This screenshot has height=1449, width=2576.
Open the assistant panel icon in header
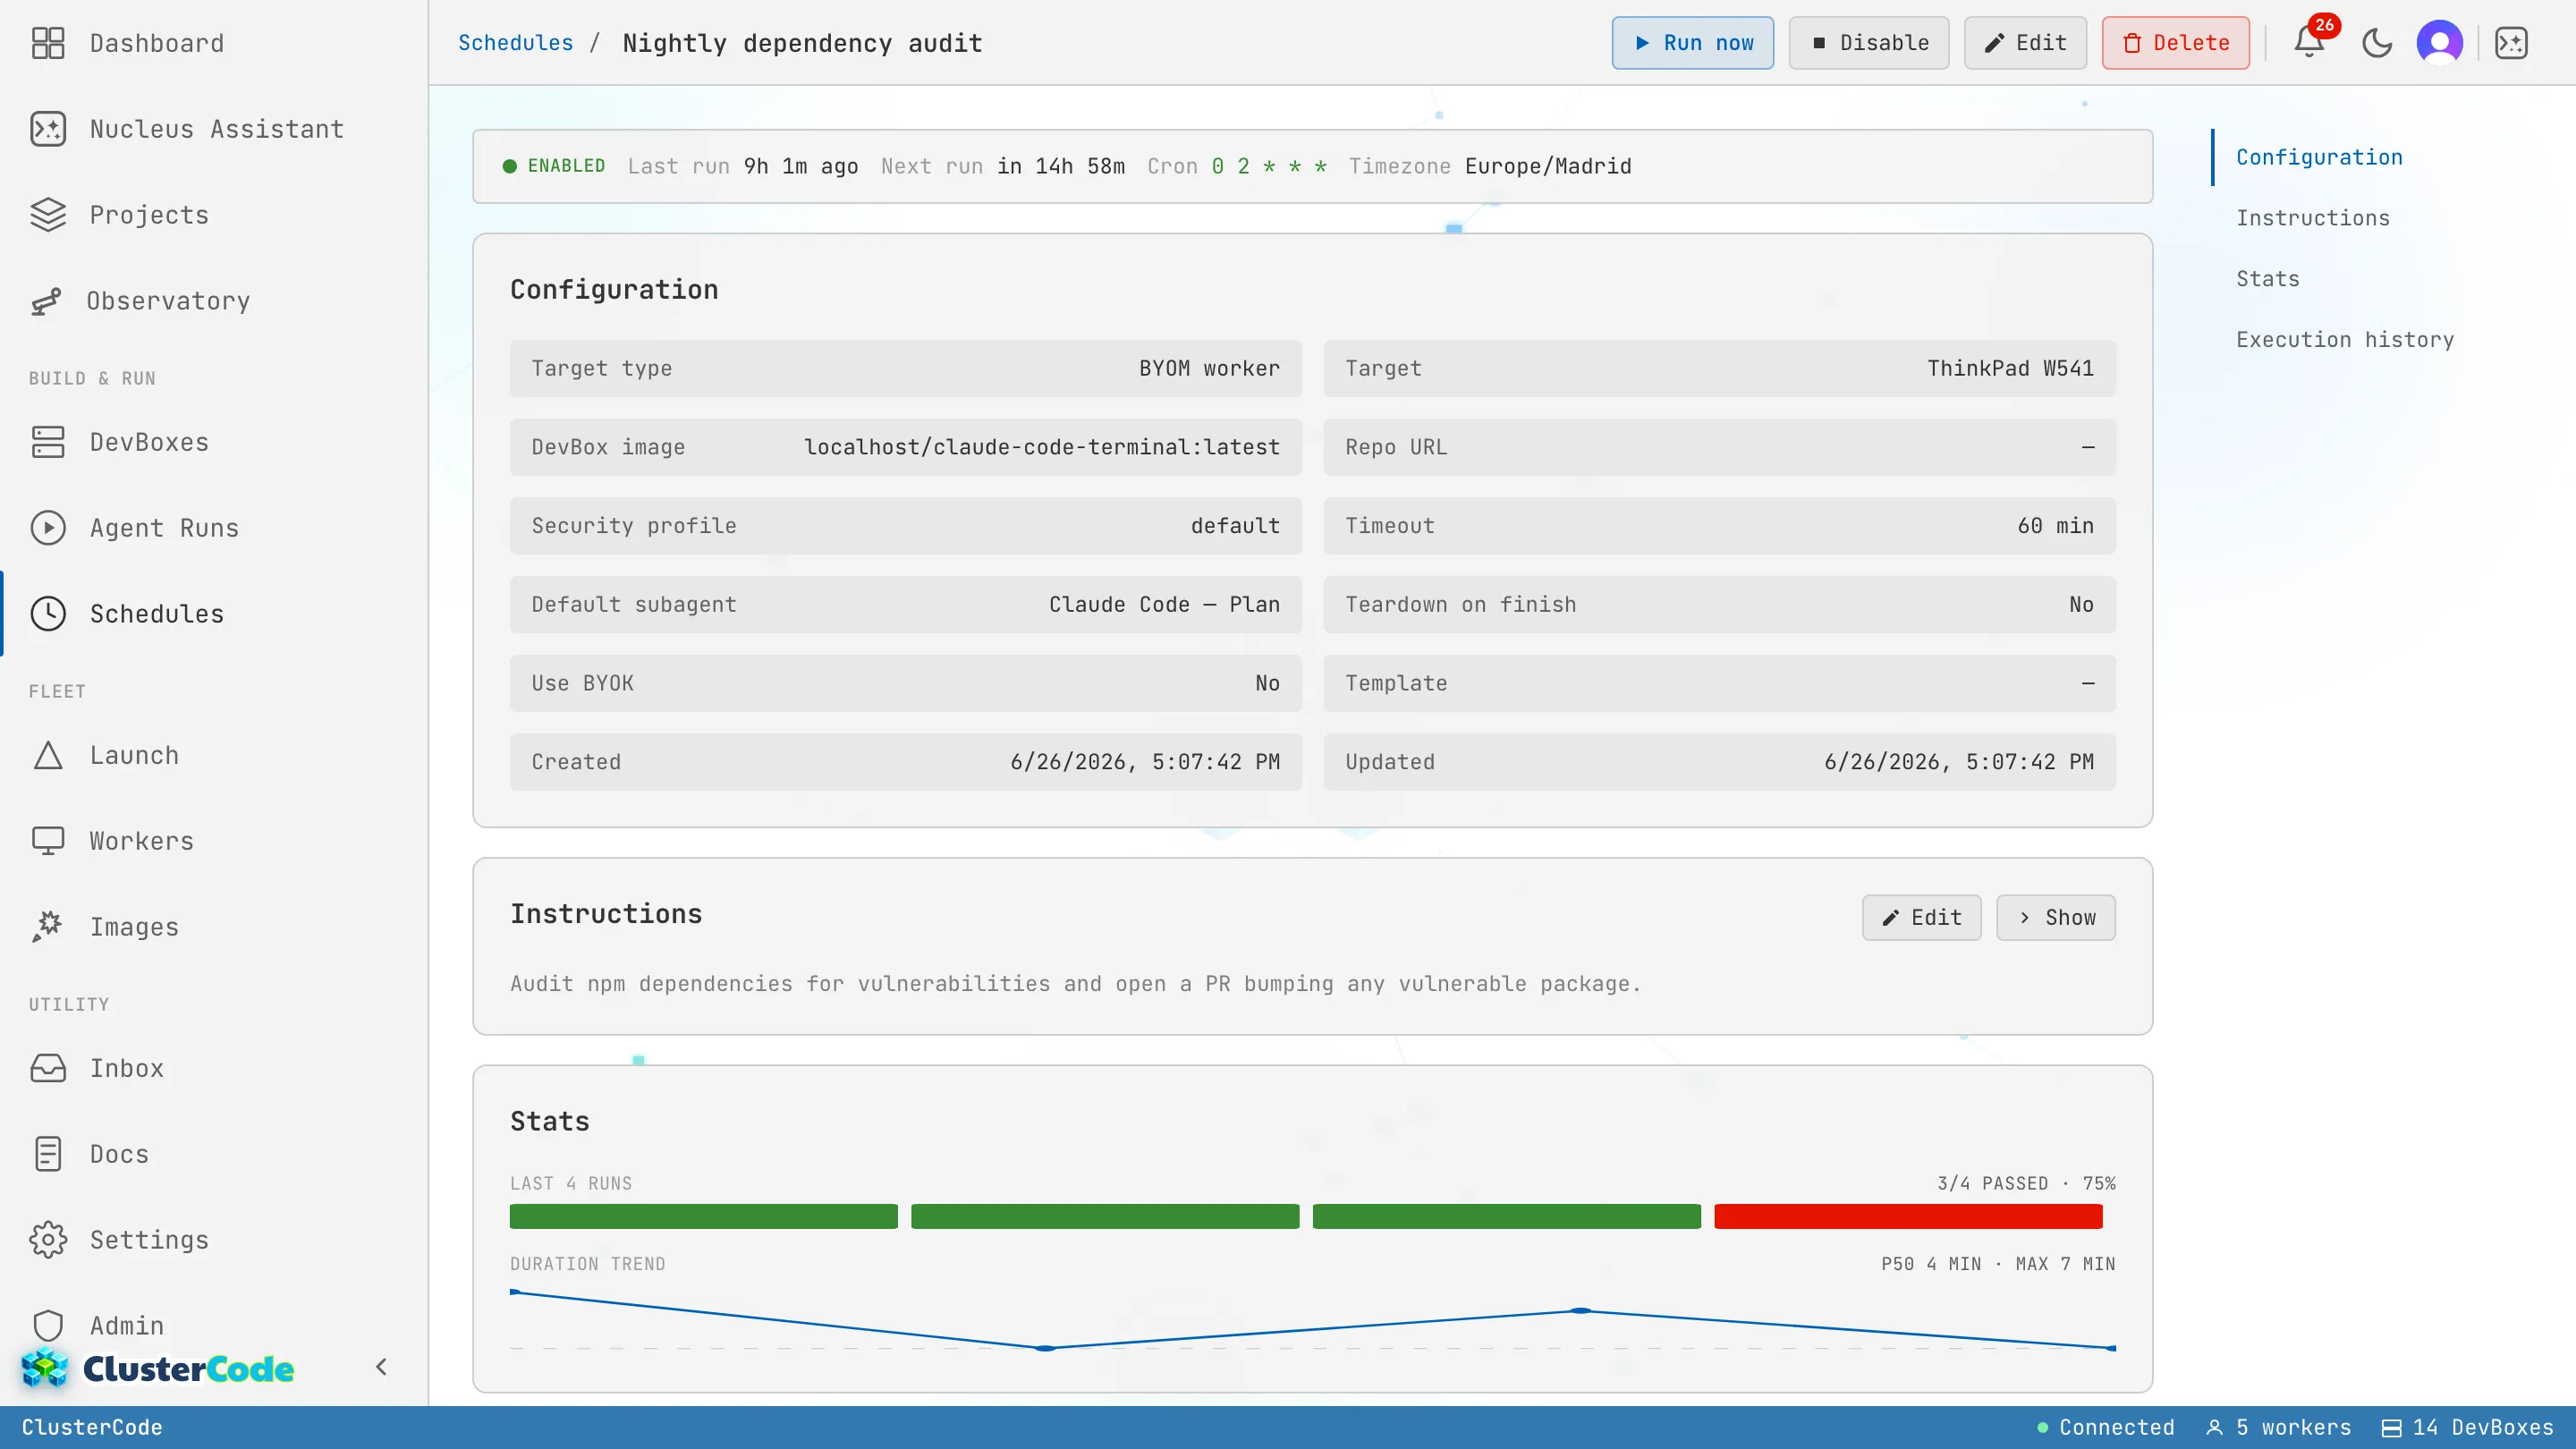pyautogui.click(x=2511, y=43)
